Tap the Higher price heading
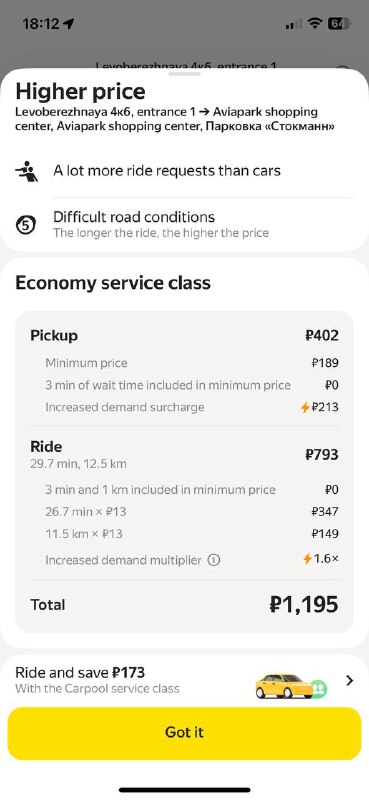The width and height of the screenshot is (369, 800). [80, 92]
